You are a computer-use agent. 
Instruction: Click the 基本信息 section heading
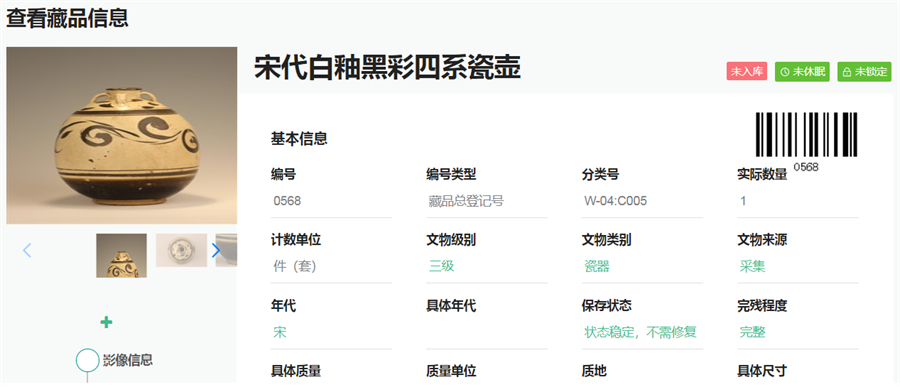pos(299,139)
